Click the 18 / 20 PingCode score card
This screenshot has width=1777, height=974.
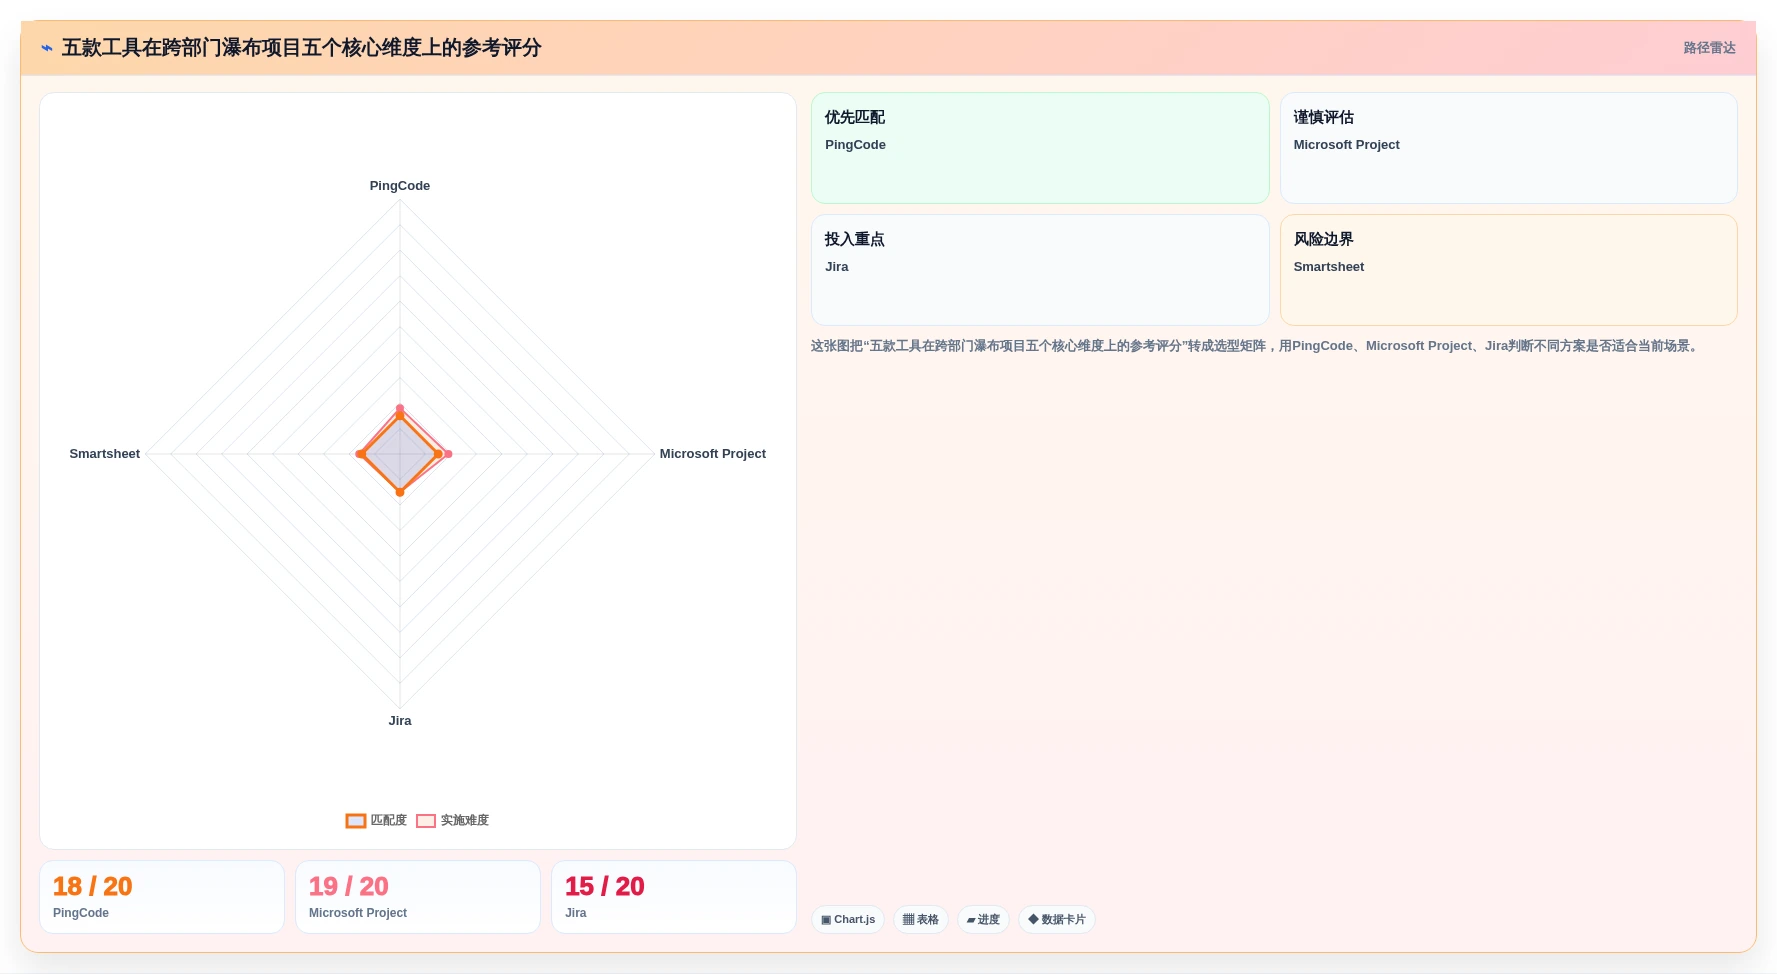[162, 897]
